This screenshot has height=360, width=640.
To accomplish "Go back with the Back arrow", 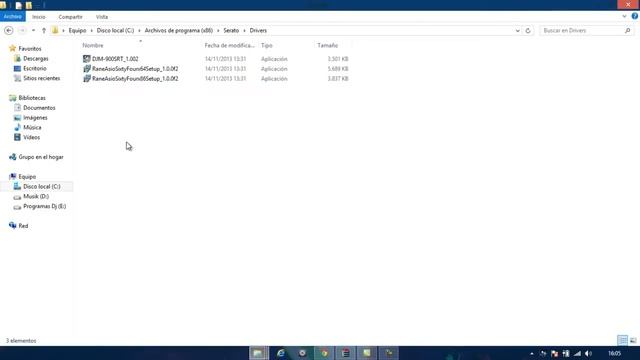I will pyautogui.click(x=9, y=31).
